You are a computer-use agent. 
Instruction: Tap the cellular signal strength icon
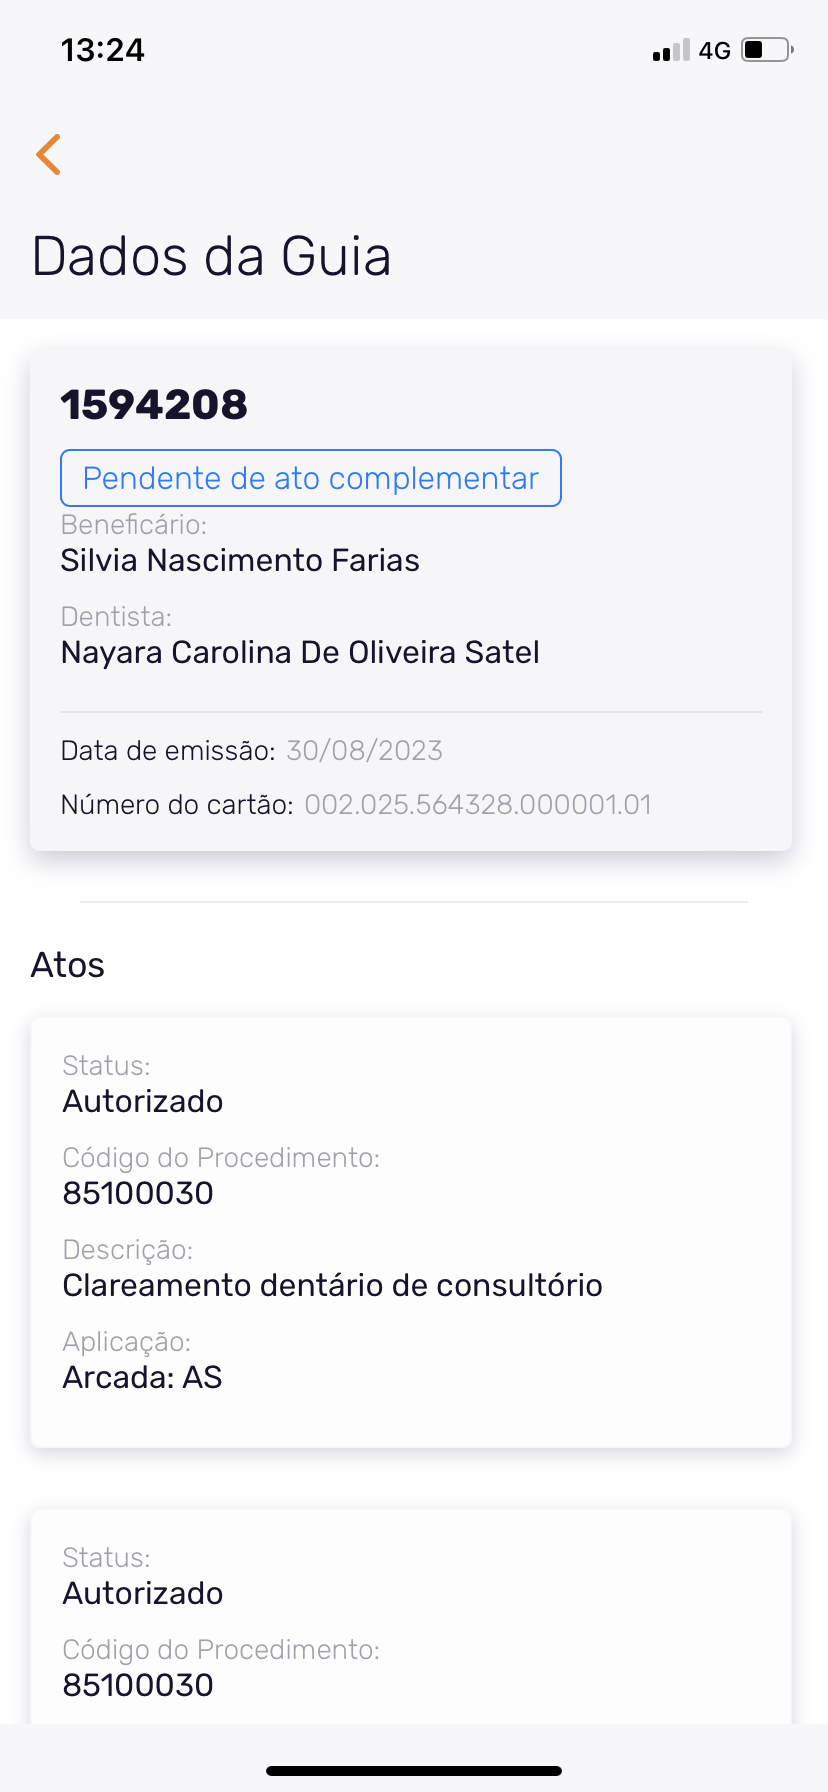(670, 50)
